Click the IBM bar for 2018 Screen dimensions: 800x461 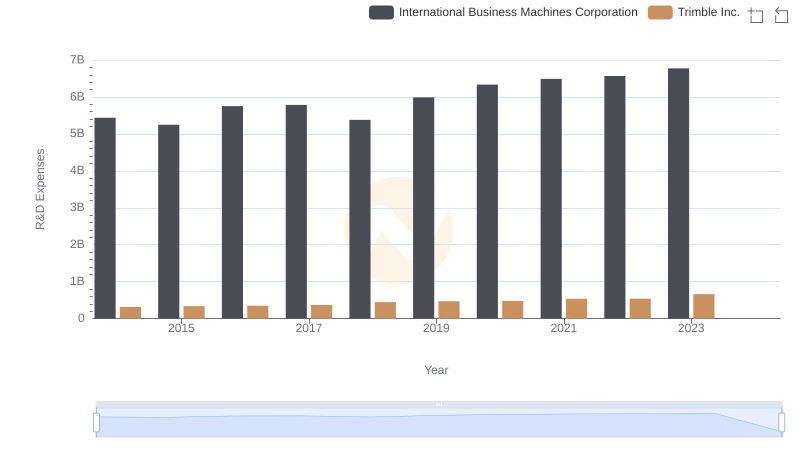[360, 219]
